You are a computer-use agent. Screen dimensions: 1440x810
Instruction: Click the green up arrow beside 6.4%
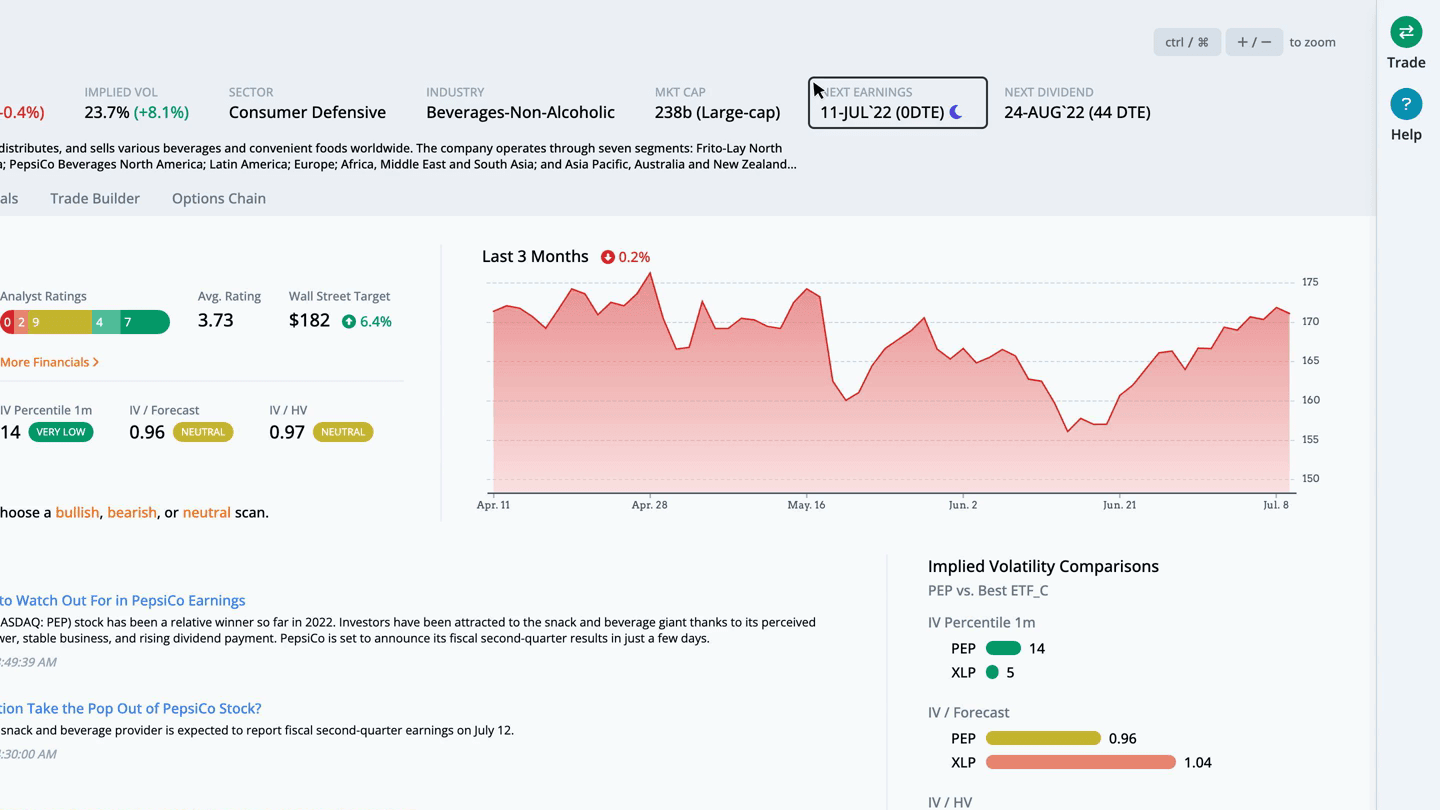pyautogui.click(x=349, y=321)
